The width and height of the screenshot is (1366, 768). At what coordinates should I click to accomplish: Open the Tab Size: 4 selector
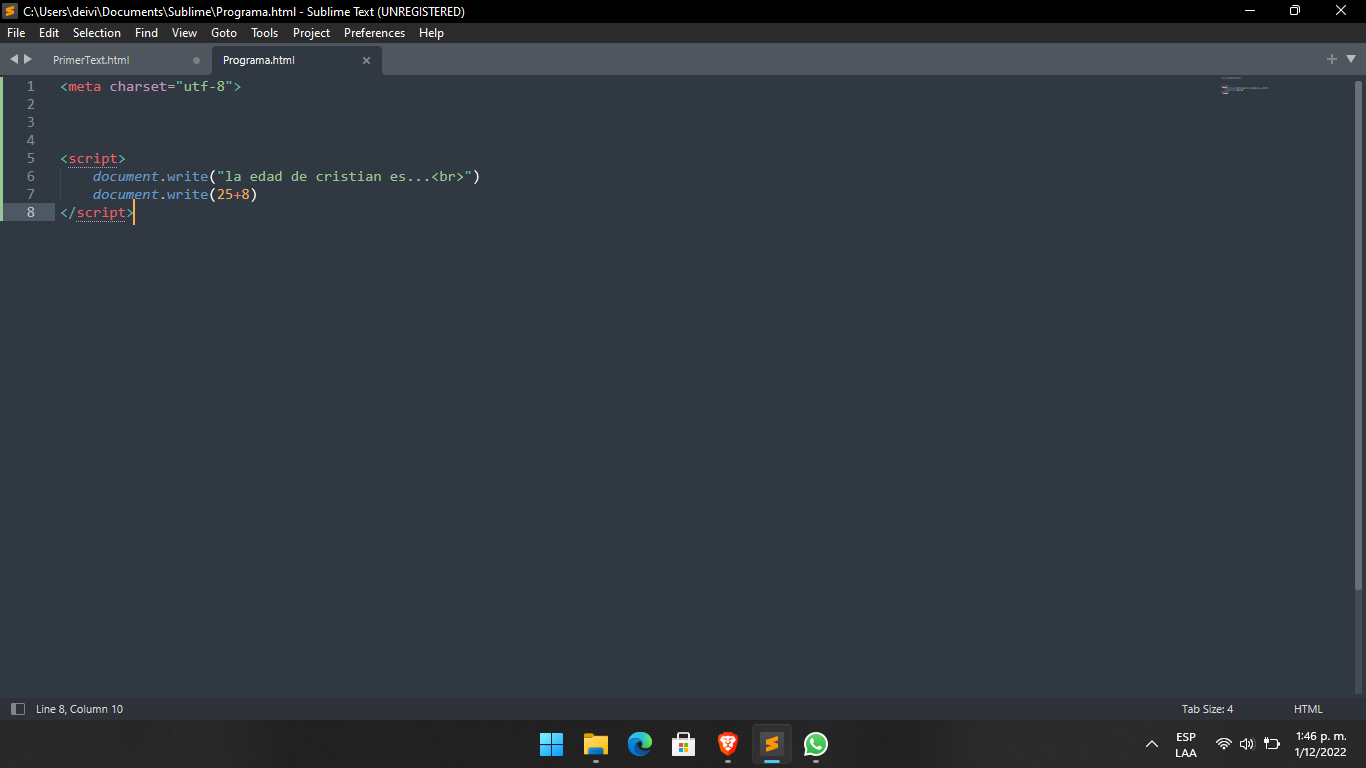[1207, 709]
